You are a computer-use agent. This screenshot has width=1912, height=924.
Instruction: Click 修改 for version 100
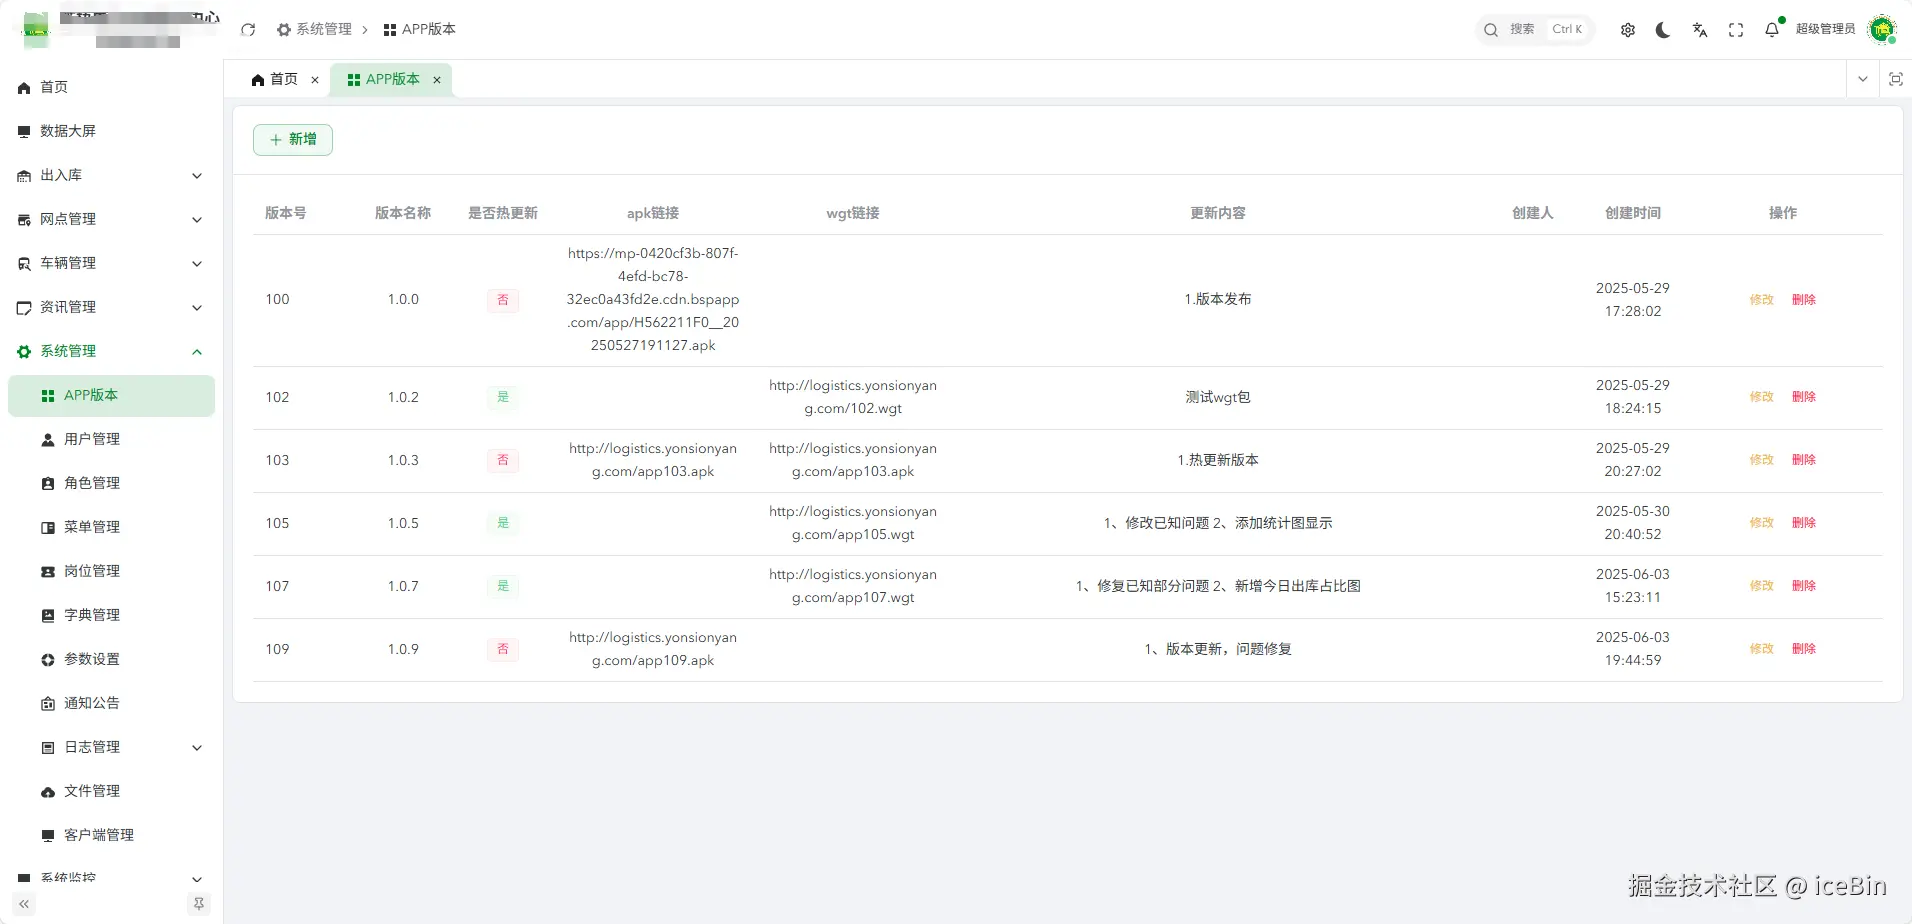pyautogui.click(x=1762, y=300)
